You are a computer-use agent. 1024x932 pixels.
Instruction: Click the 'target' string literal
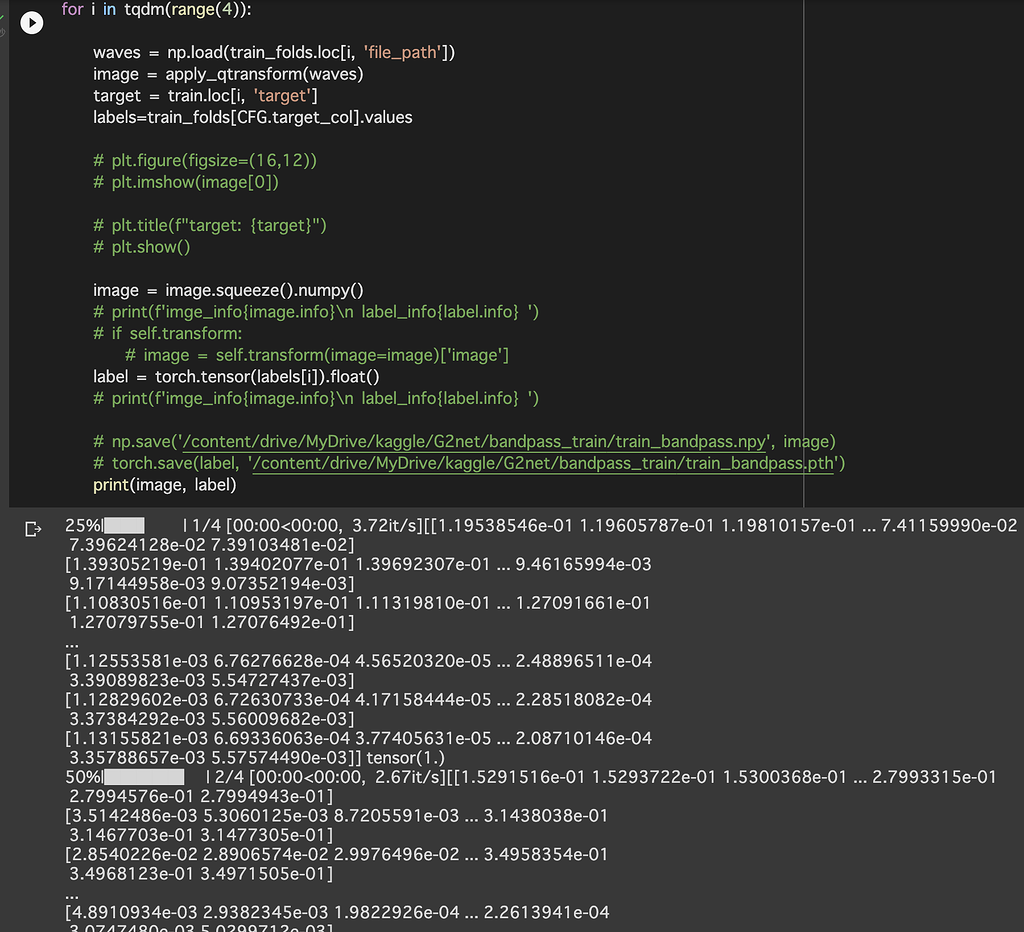pos(283,96)
